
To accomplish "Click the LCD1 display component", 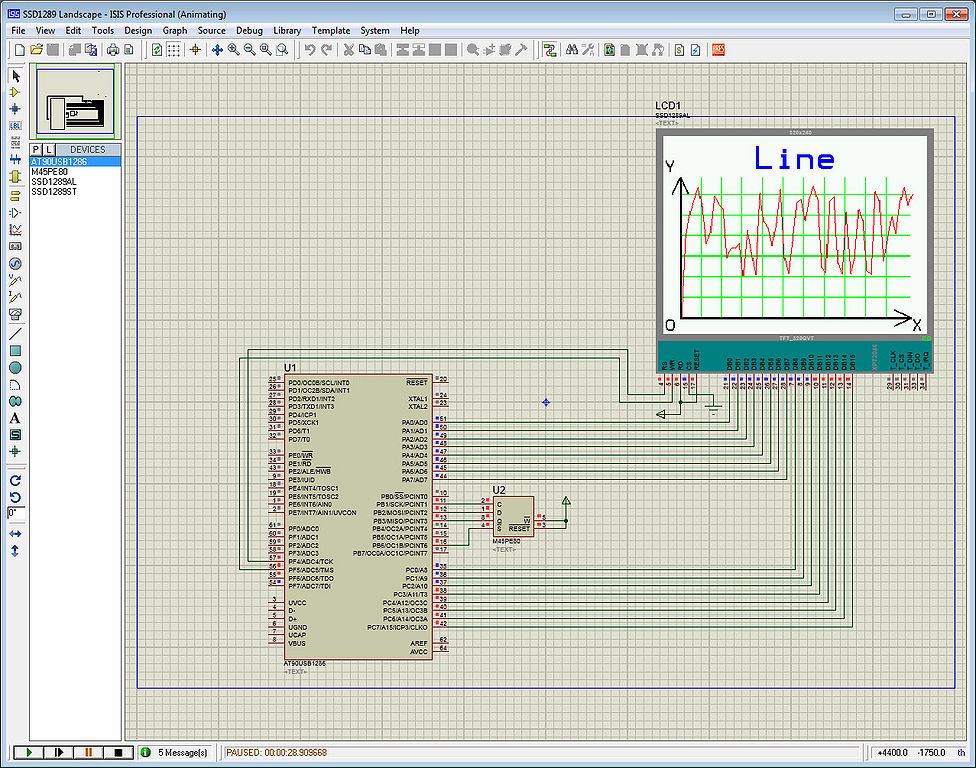I will click(795, 250).
